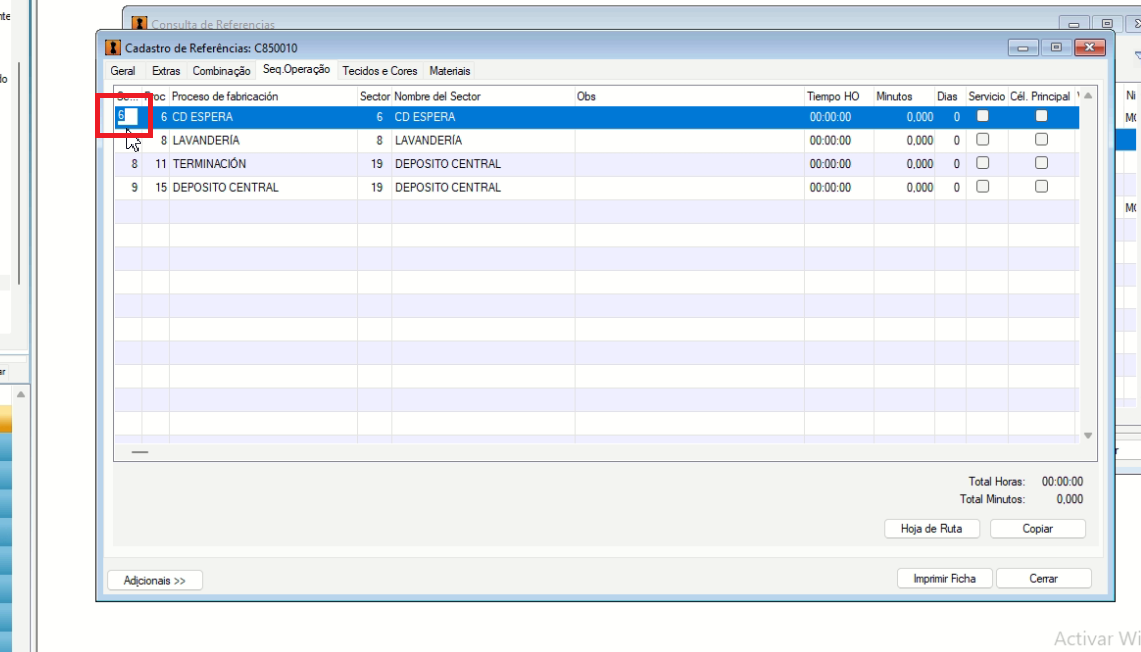Enable Cél. Principal for the TERMINACIÓN row
The height and width of the screenshot is (652, 1141).
coord(1041,163)
